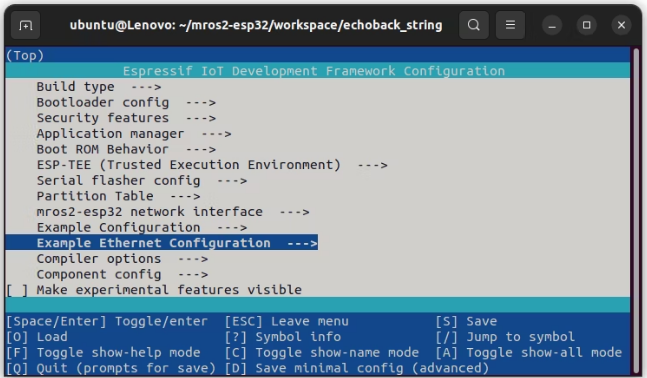Open the Boot ROM Behavior submenu
The height and width of the screenshot is (378, 647).
tap(126, 149)
